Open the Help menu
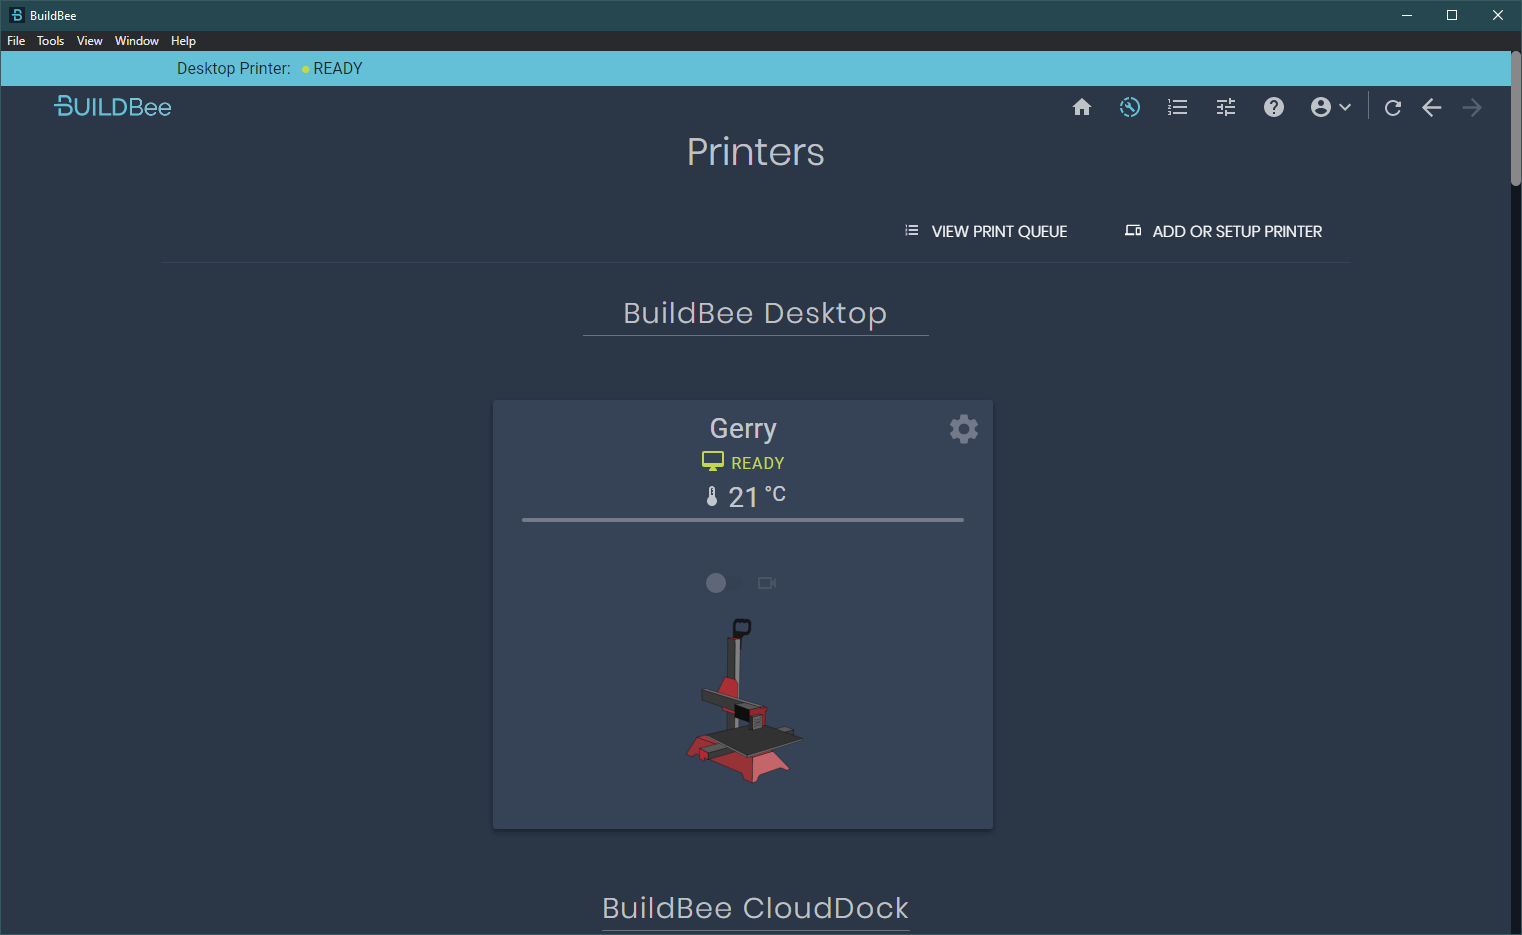1522x935 pixels. (x=183, y=41)
